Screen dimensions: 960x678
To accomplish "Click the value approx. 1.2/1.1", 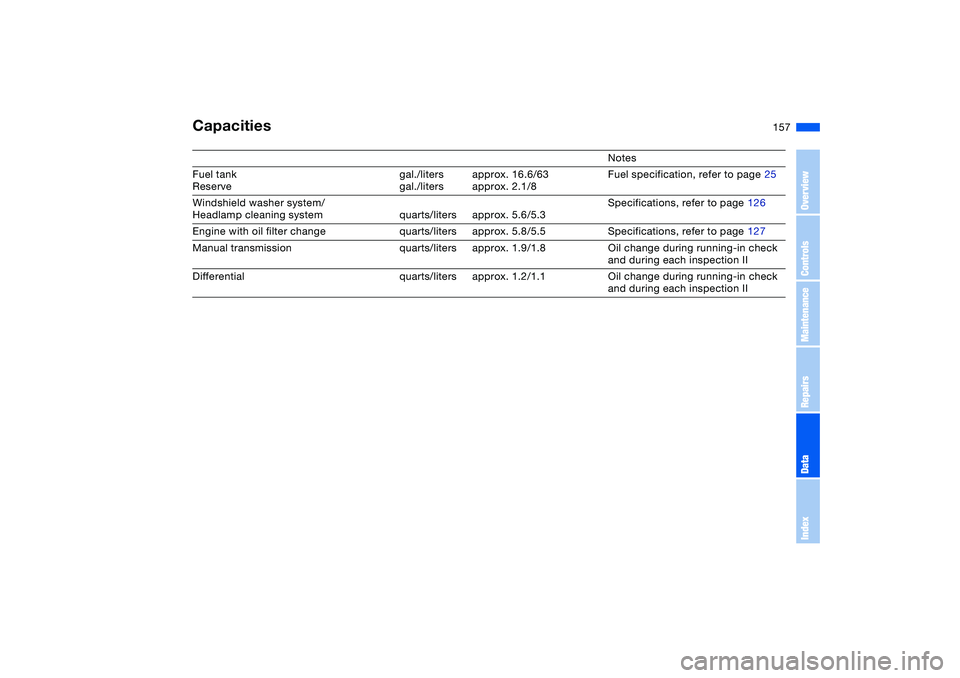I will [508, 276].
